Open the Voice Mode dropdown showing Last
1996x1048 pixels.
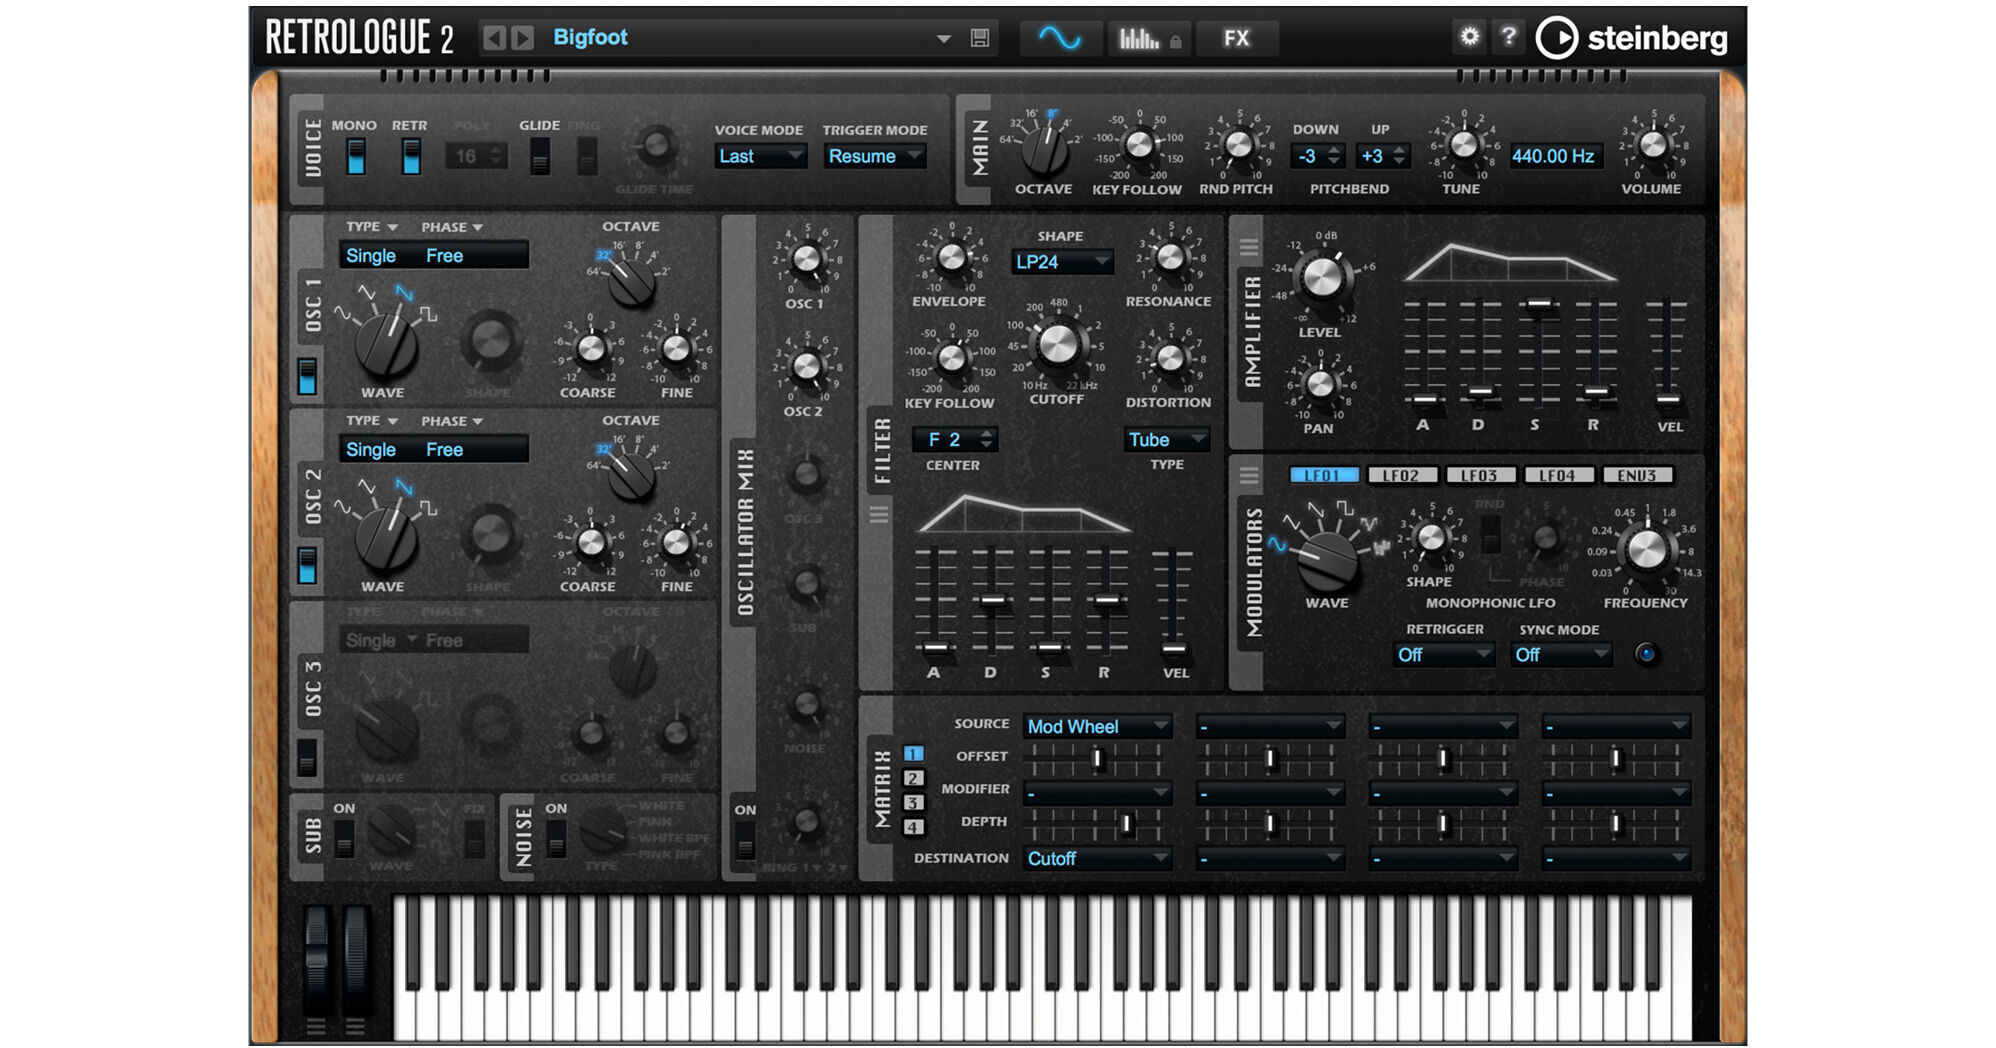tap(760, 156)
